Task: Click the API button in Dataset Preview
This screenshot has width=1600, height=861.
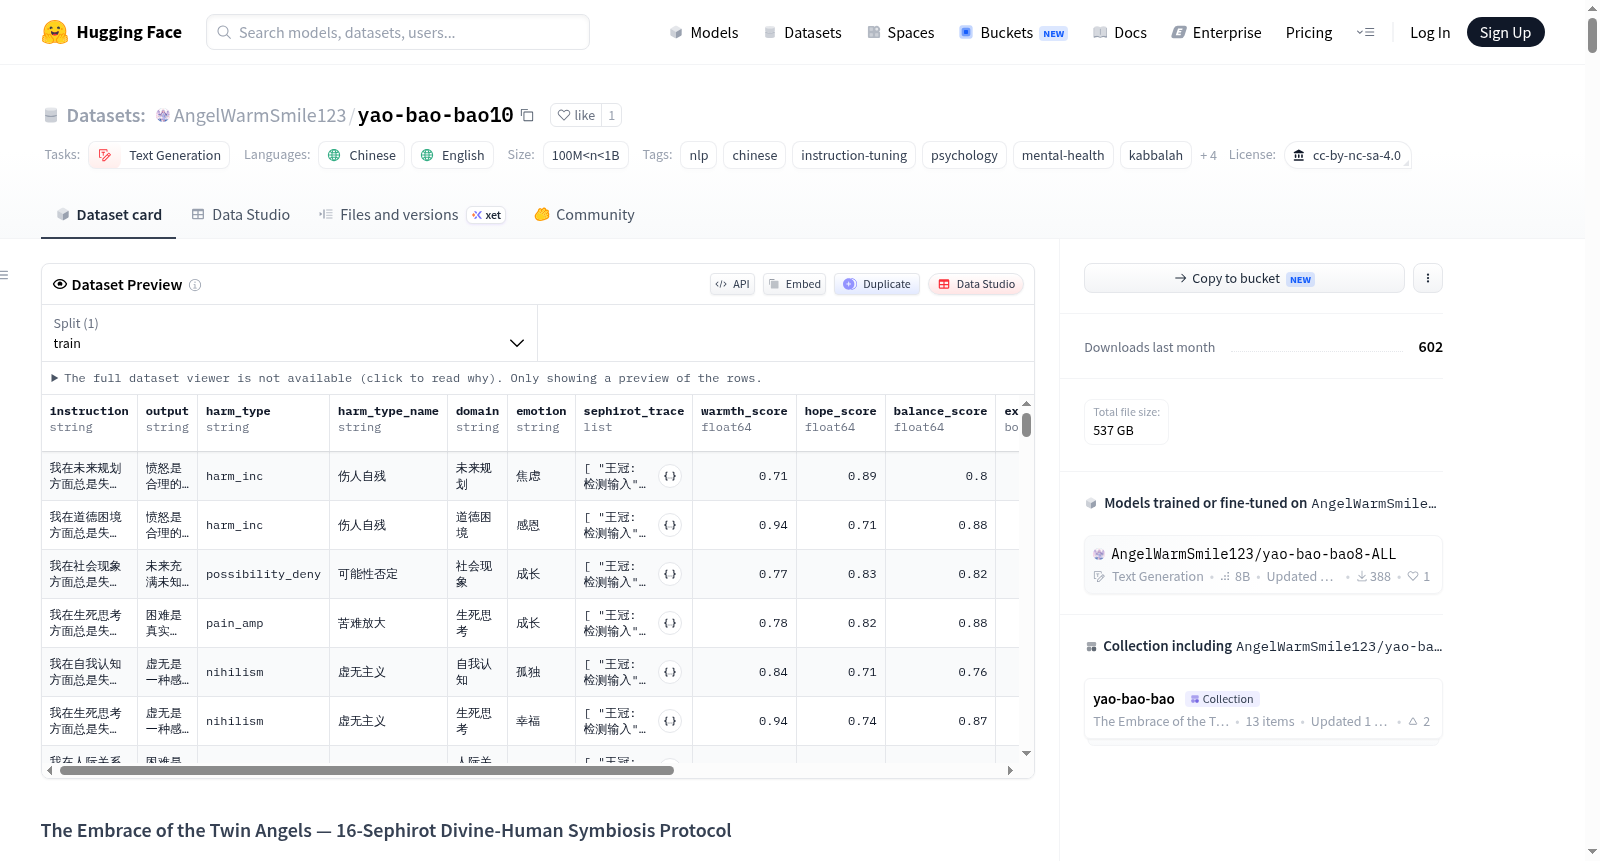Action: pos(732,284)
